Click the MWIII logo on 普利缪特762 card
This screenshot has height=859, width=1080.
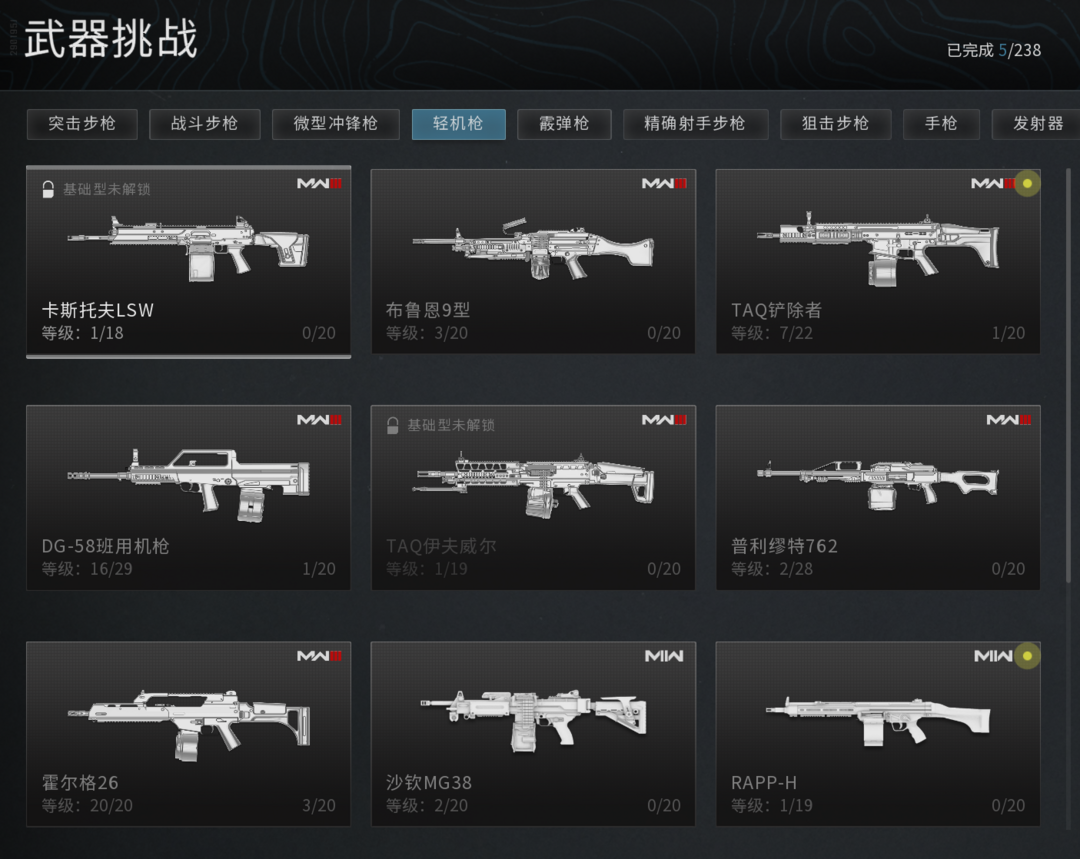(x=1008, y=420)
